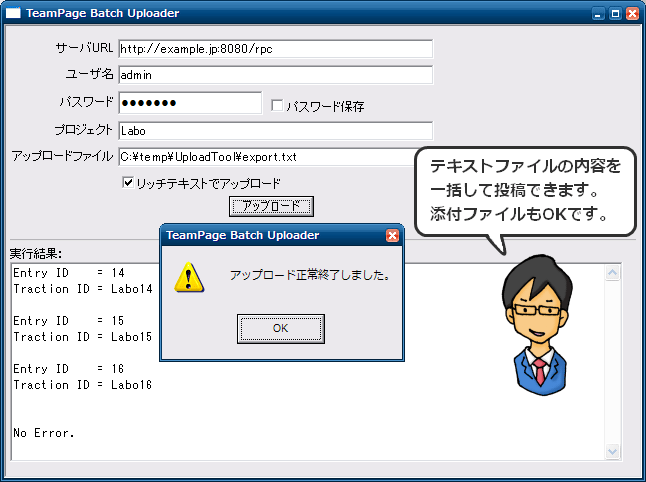The image size is (646, 482).
Task: Click the 'Traction ID = Labo14' line
Action: pos(82,289)
